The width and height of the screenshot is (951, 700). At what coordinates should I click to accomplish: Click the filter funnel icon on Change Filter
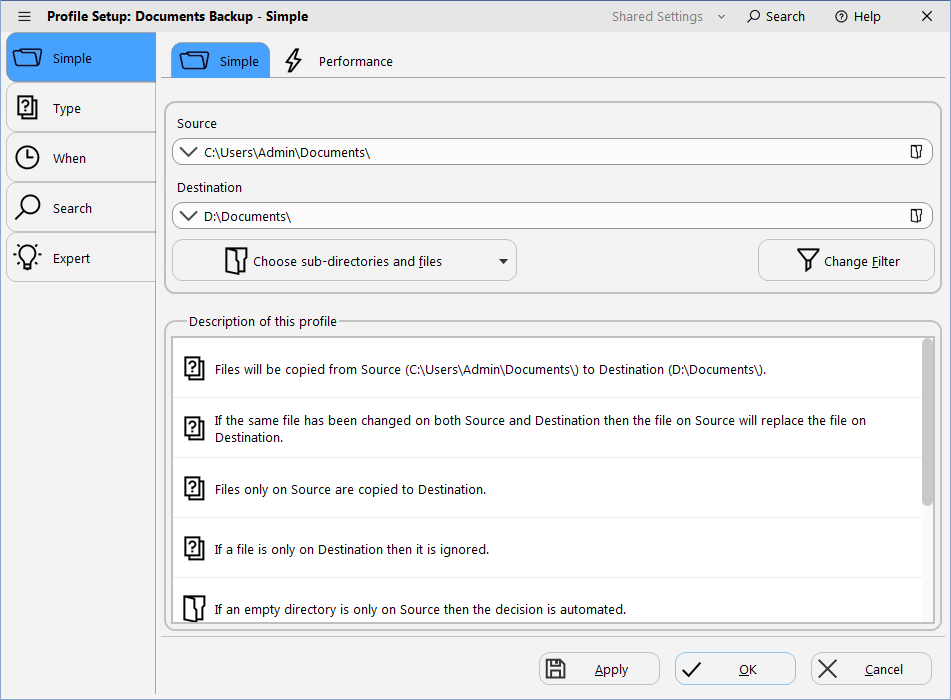coord(807,260)
